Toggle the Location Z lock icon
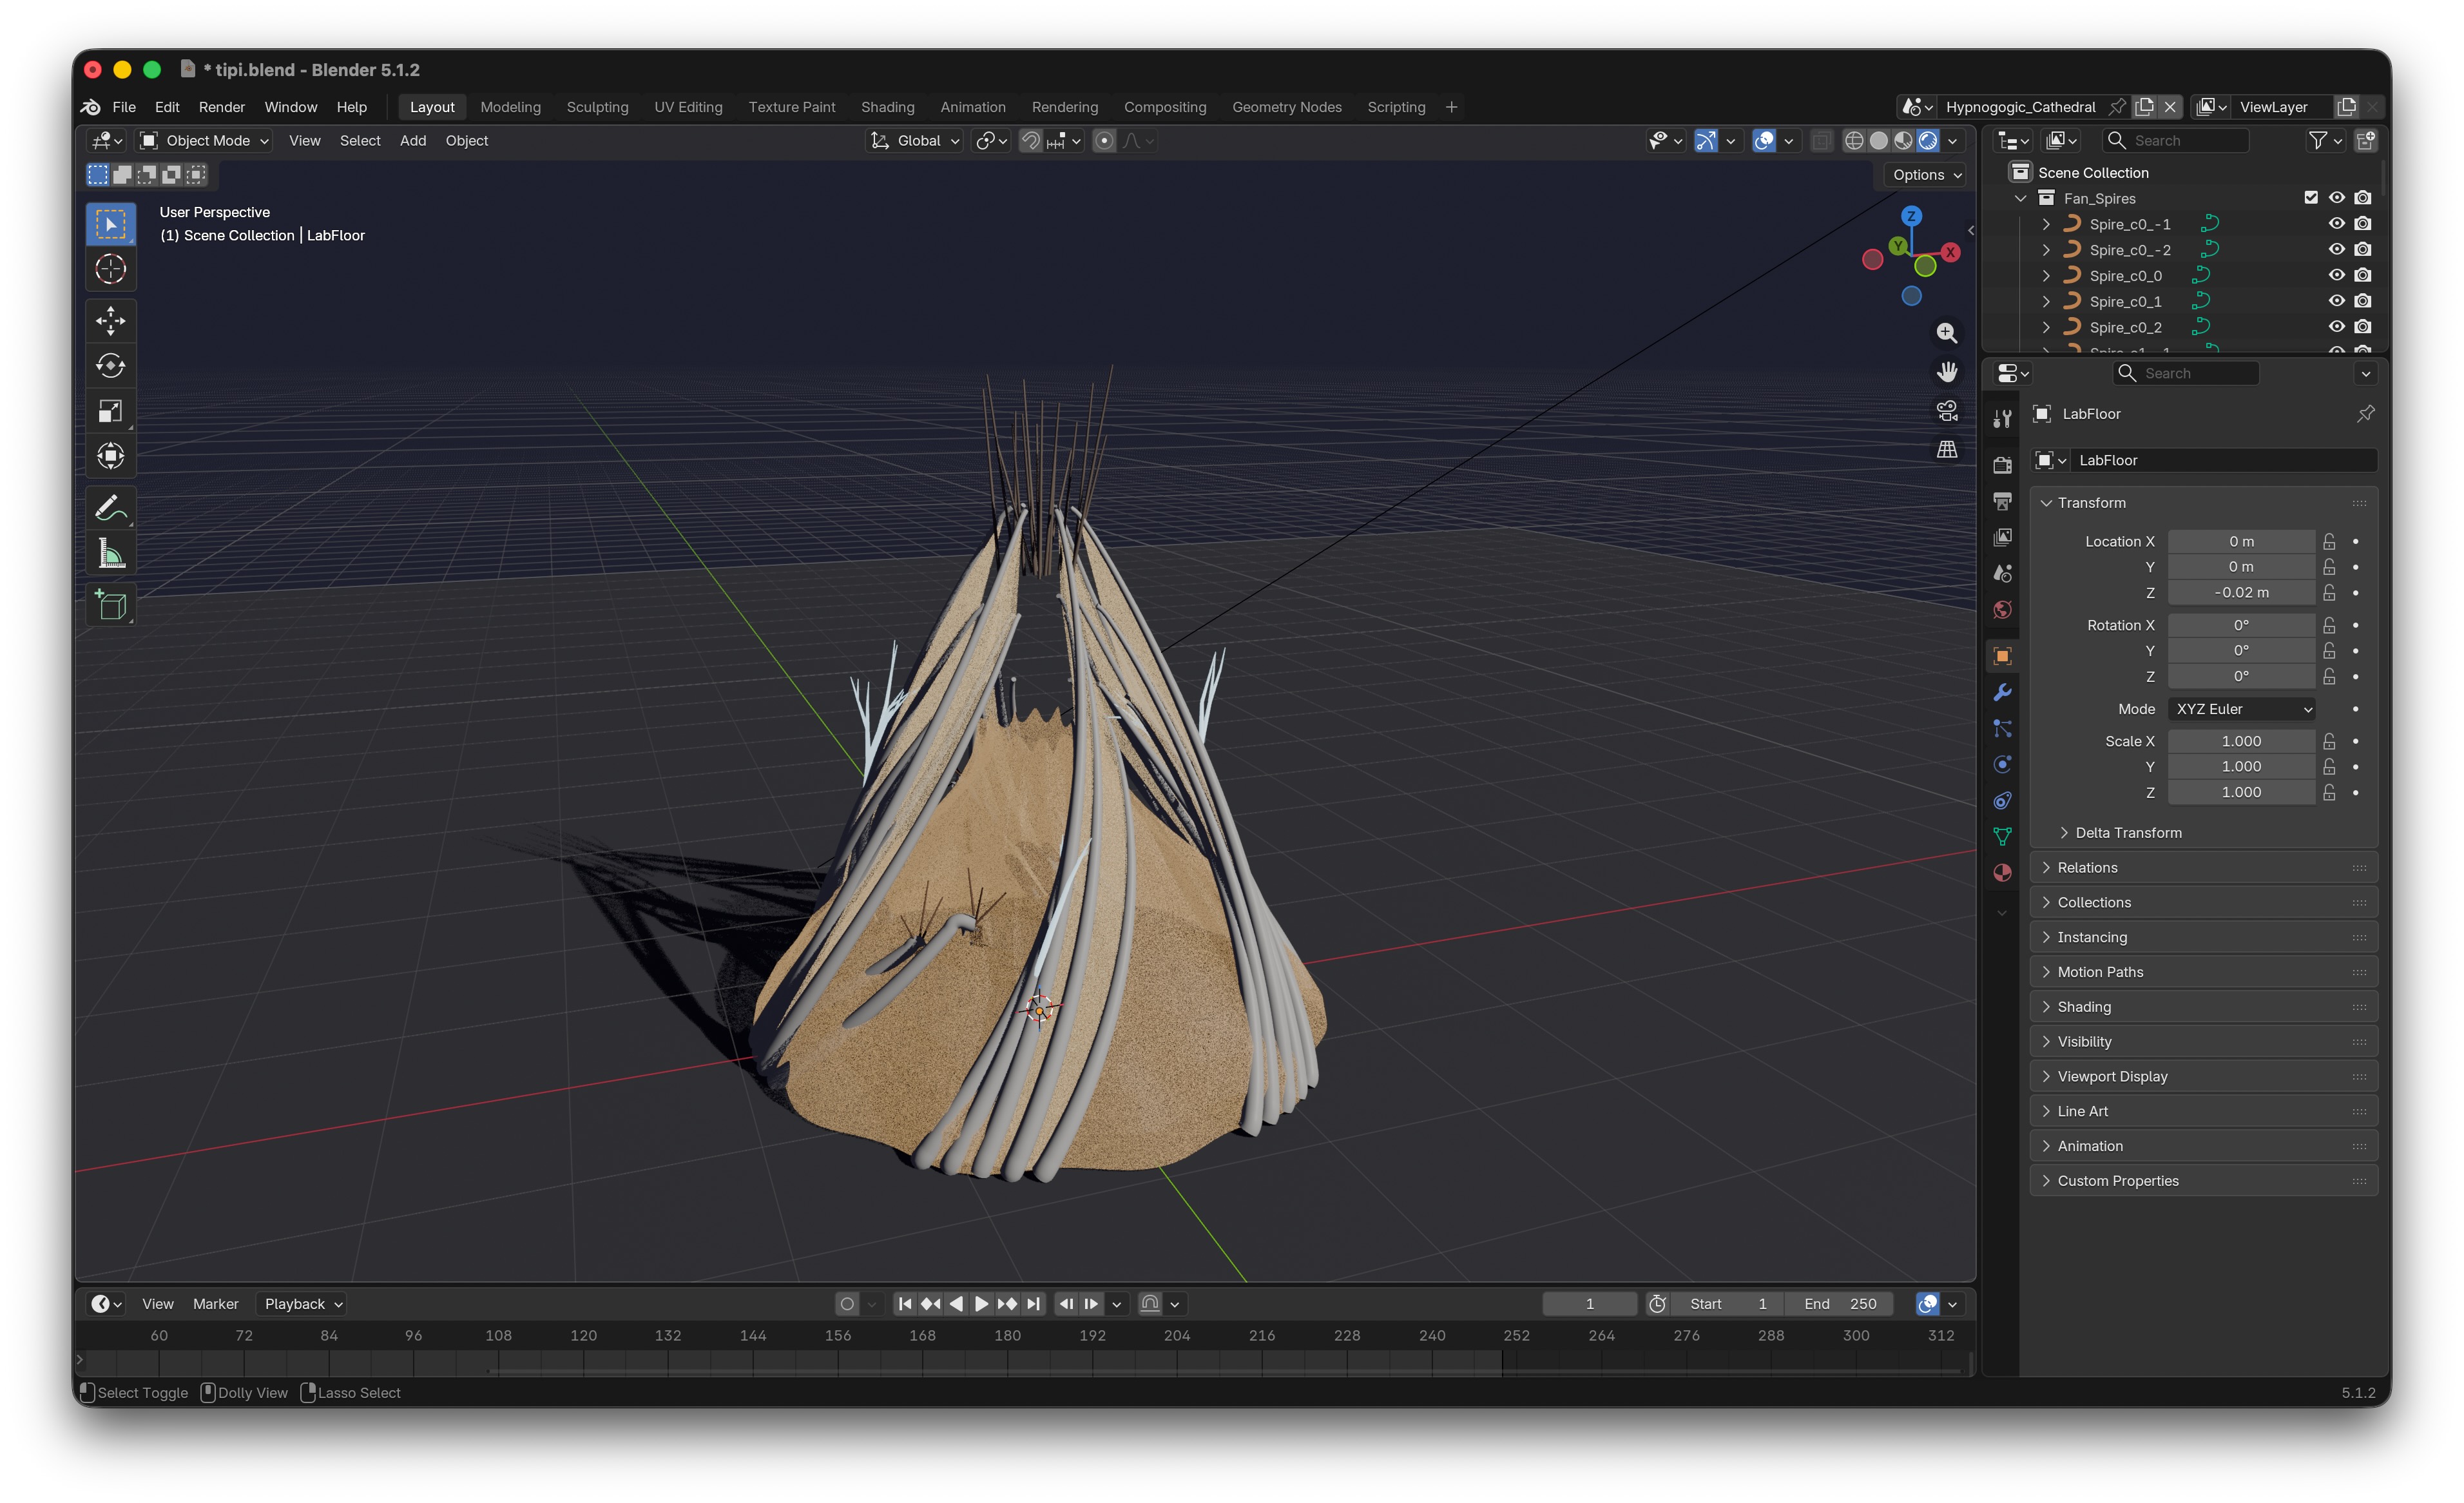Image resolution: width=2464 pixels, height=1503 pixels. 2329,593
